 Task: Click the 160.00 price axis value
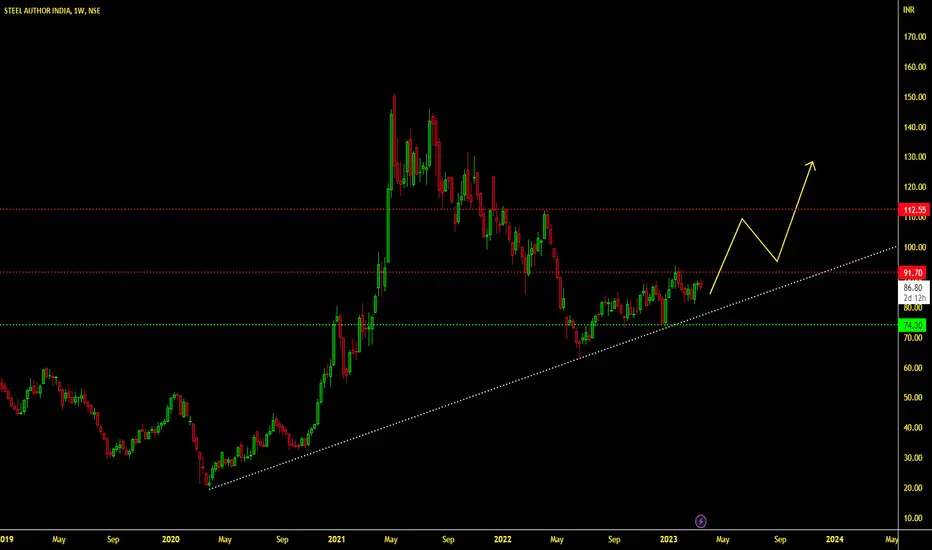[914, 67]
